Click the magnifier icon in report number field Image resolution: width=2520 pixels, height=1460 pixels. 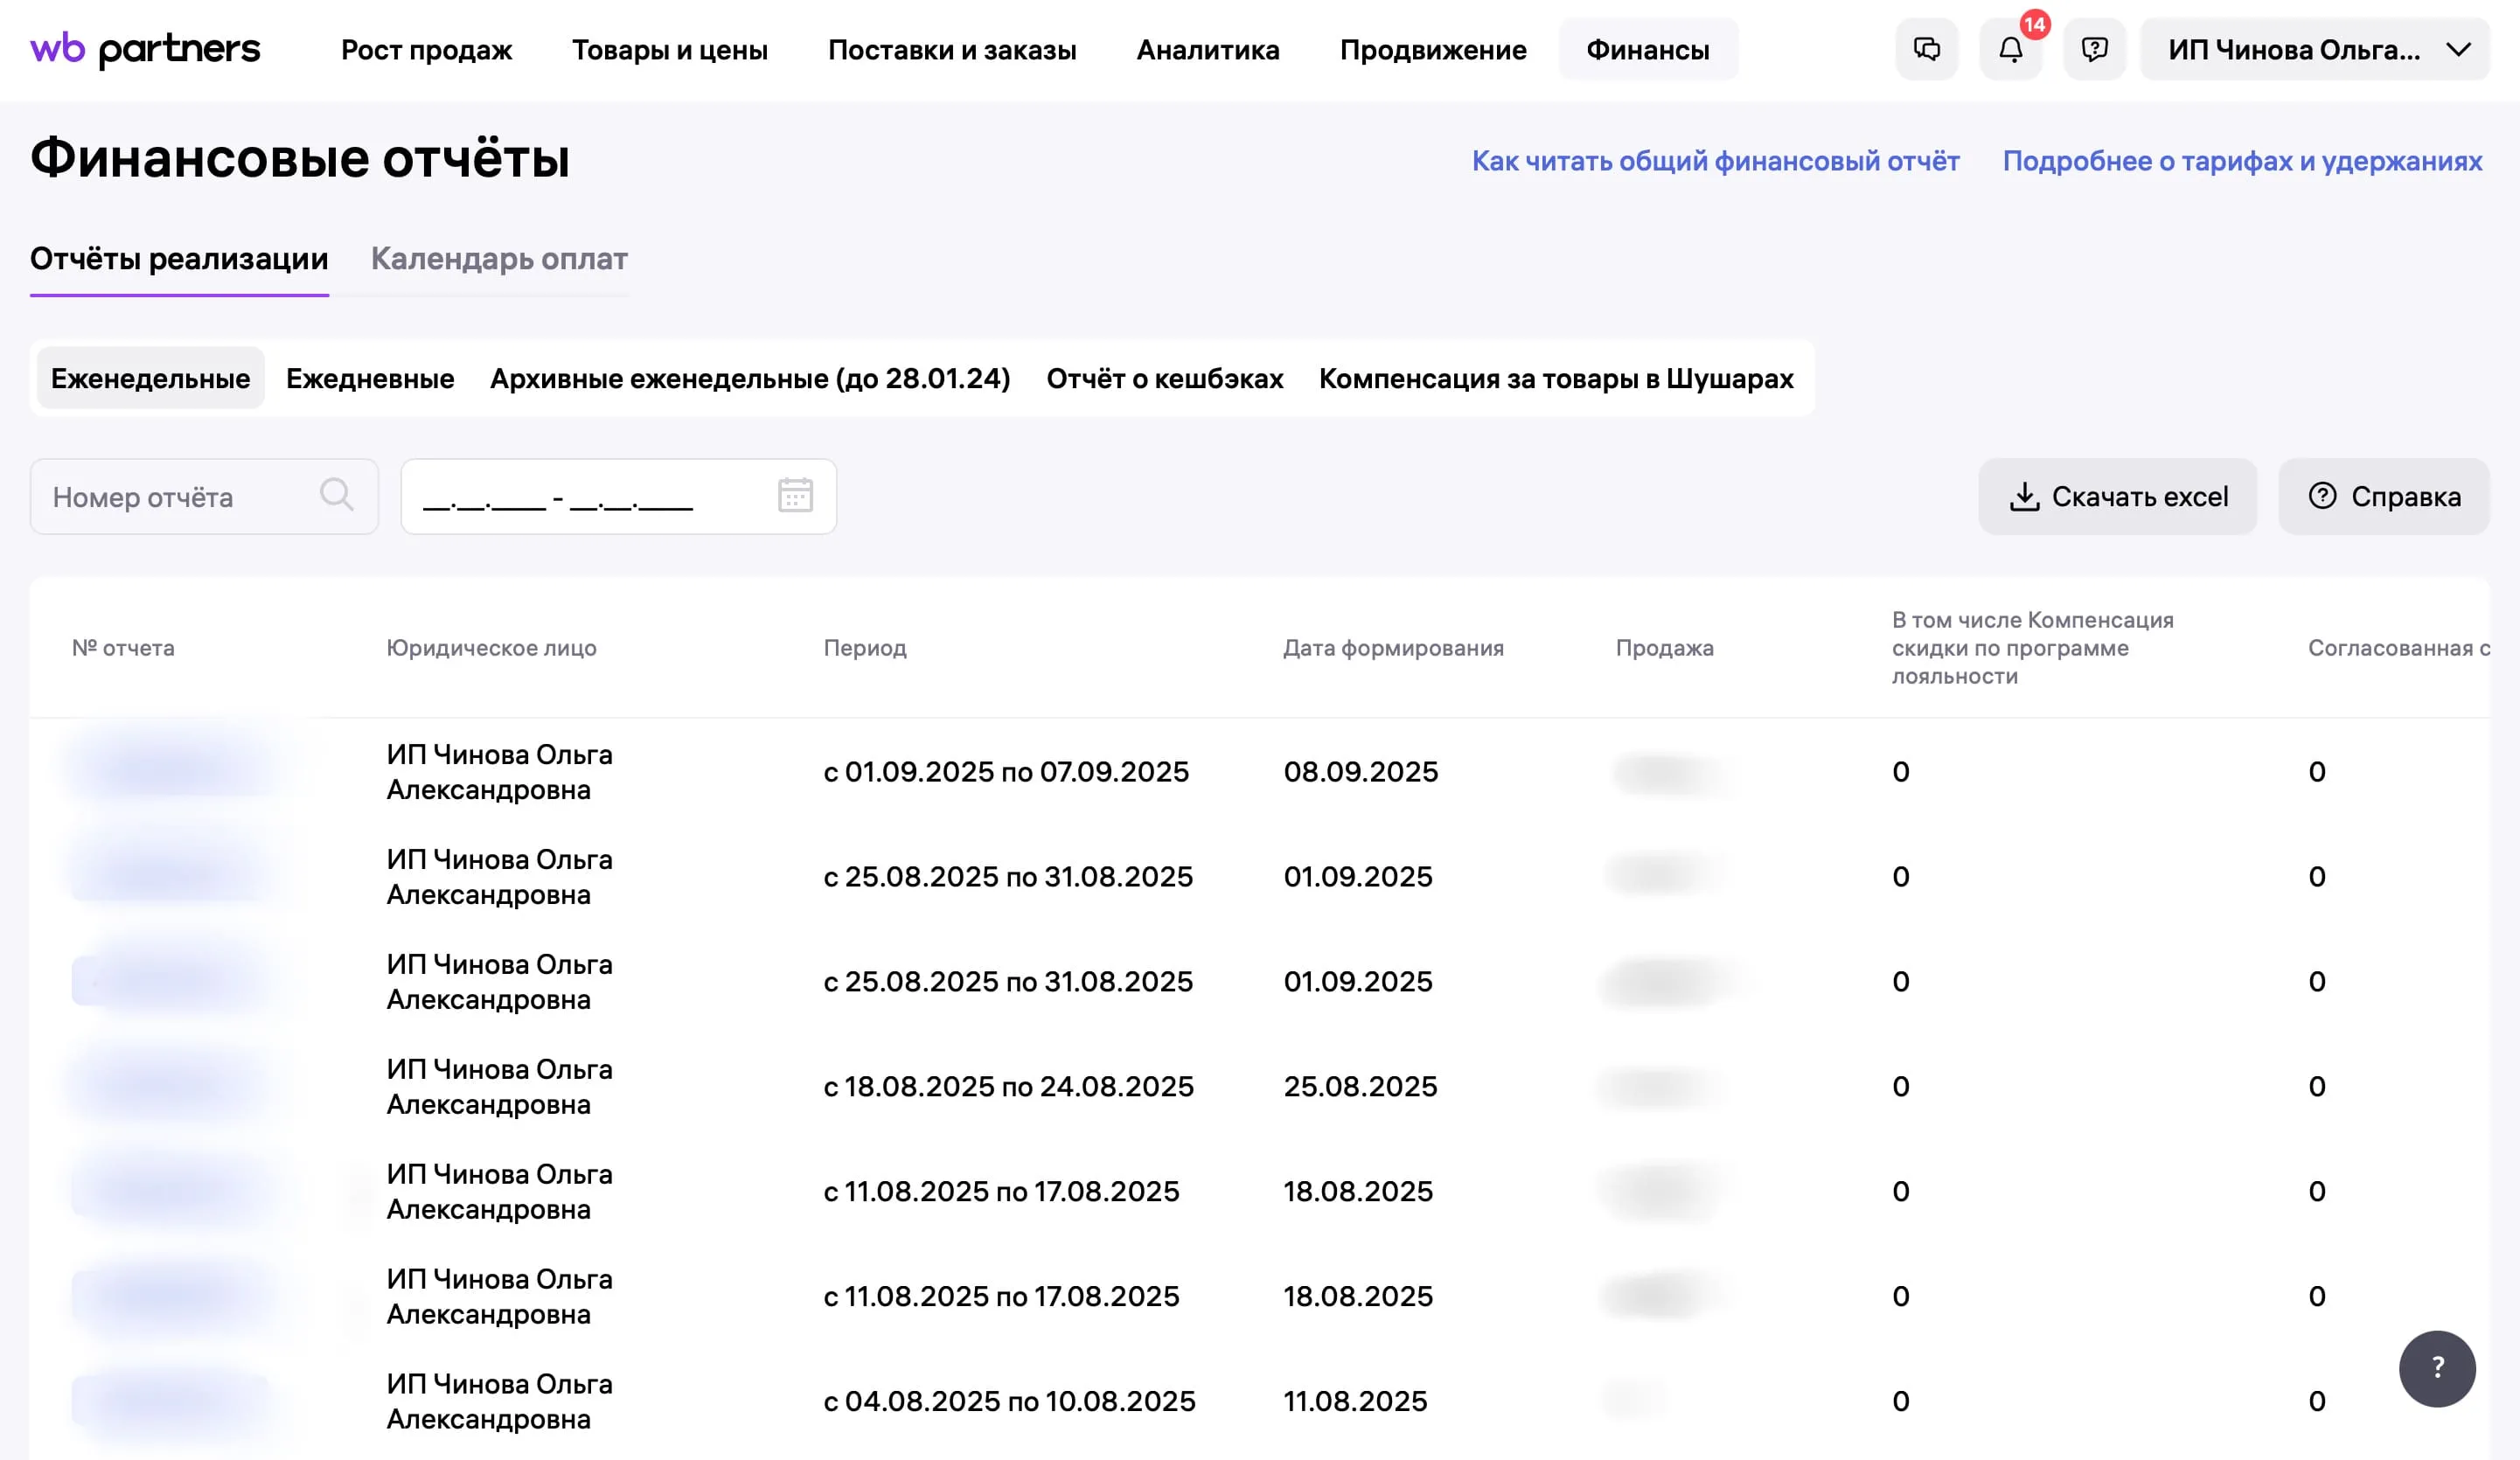tap(336, 495)
